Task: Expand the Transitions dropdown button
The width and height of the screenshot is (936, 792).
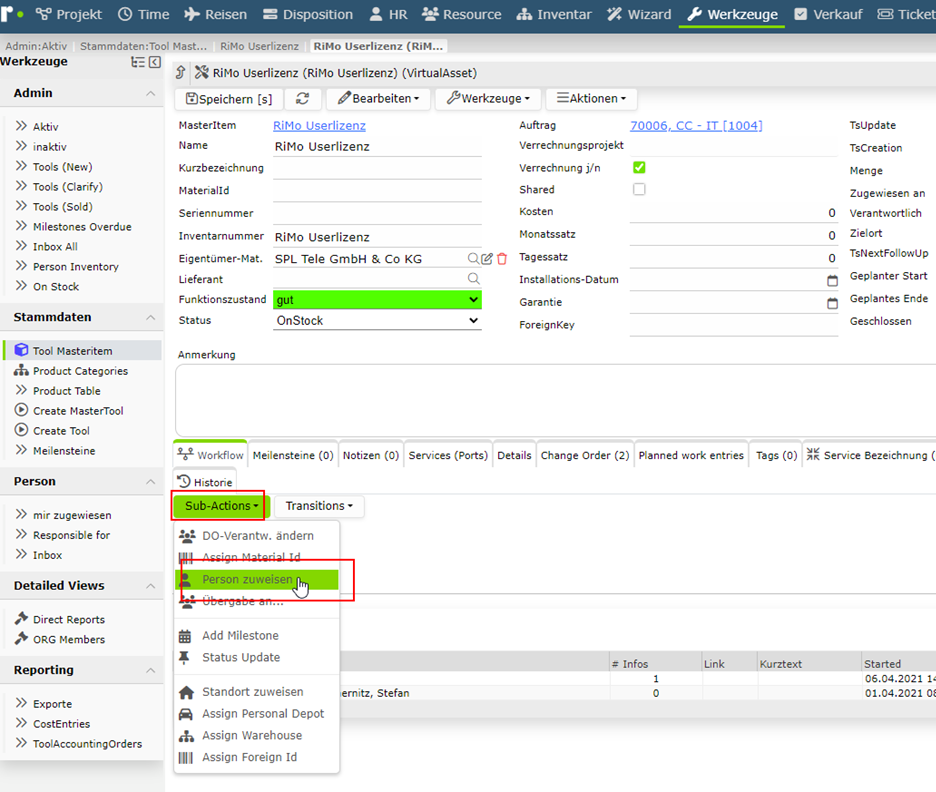Action: click(319, 506)
